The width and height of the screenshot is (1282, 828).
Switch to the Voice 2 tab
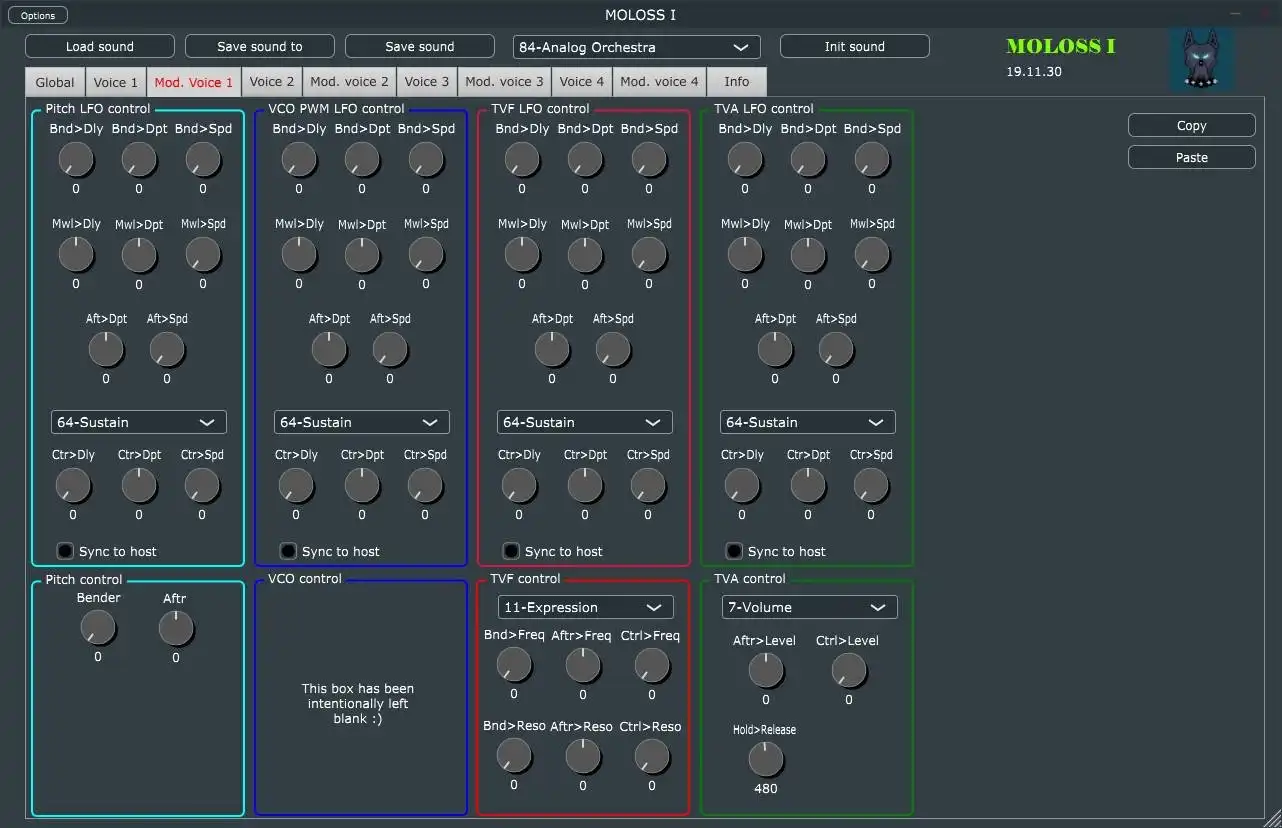272,82
